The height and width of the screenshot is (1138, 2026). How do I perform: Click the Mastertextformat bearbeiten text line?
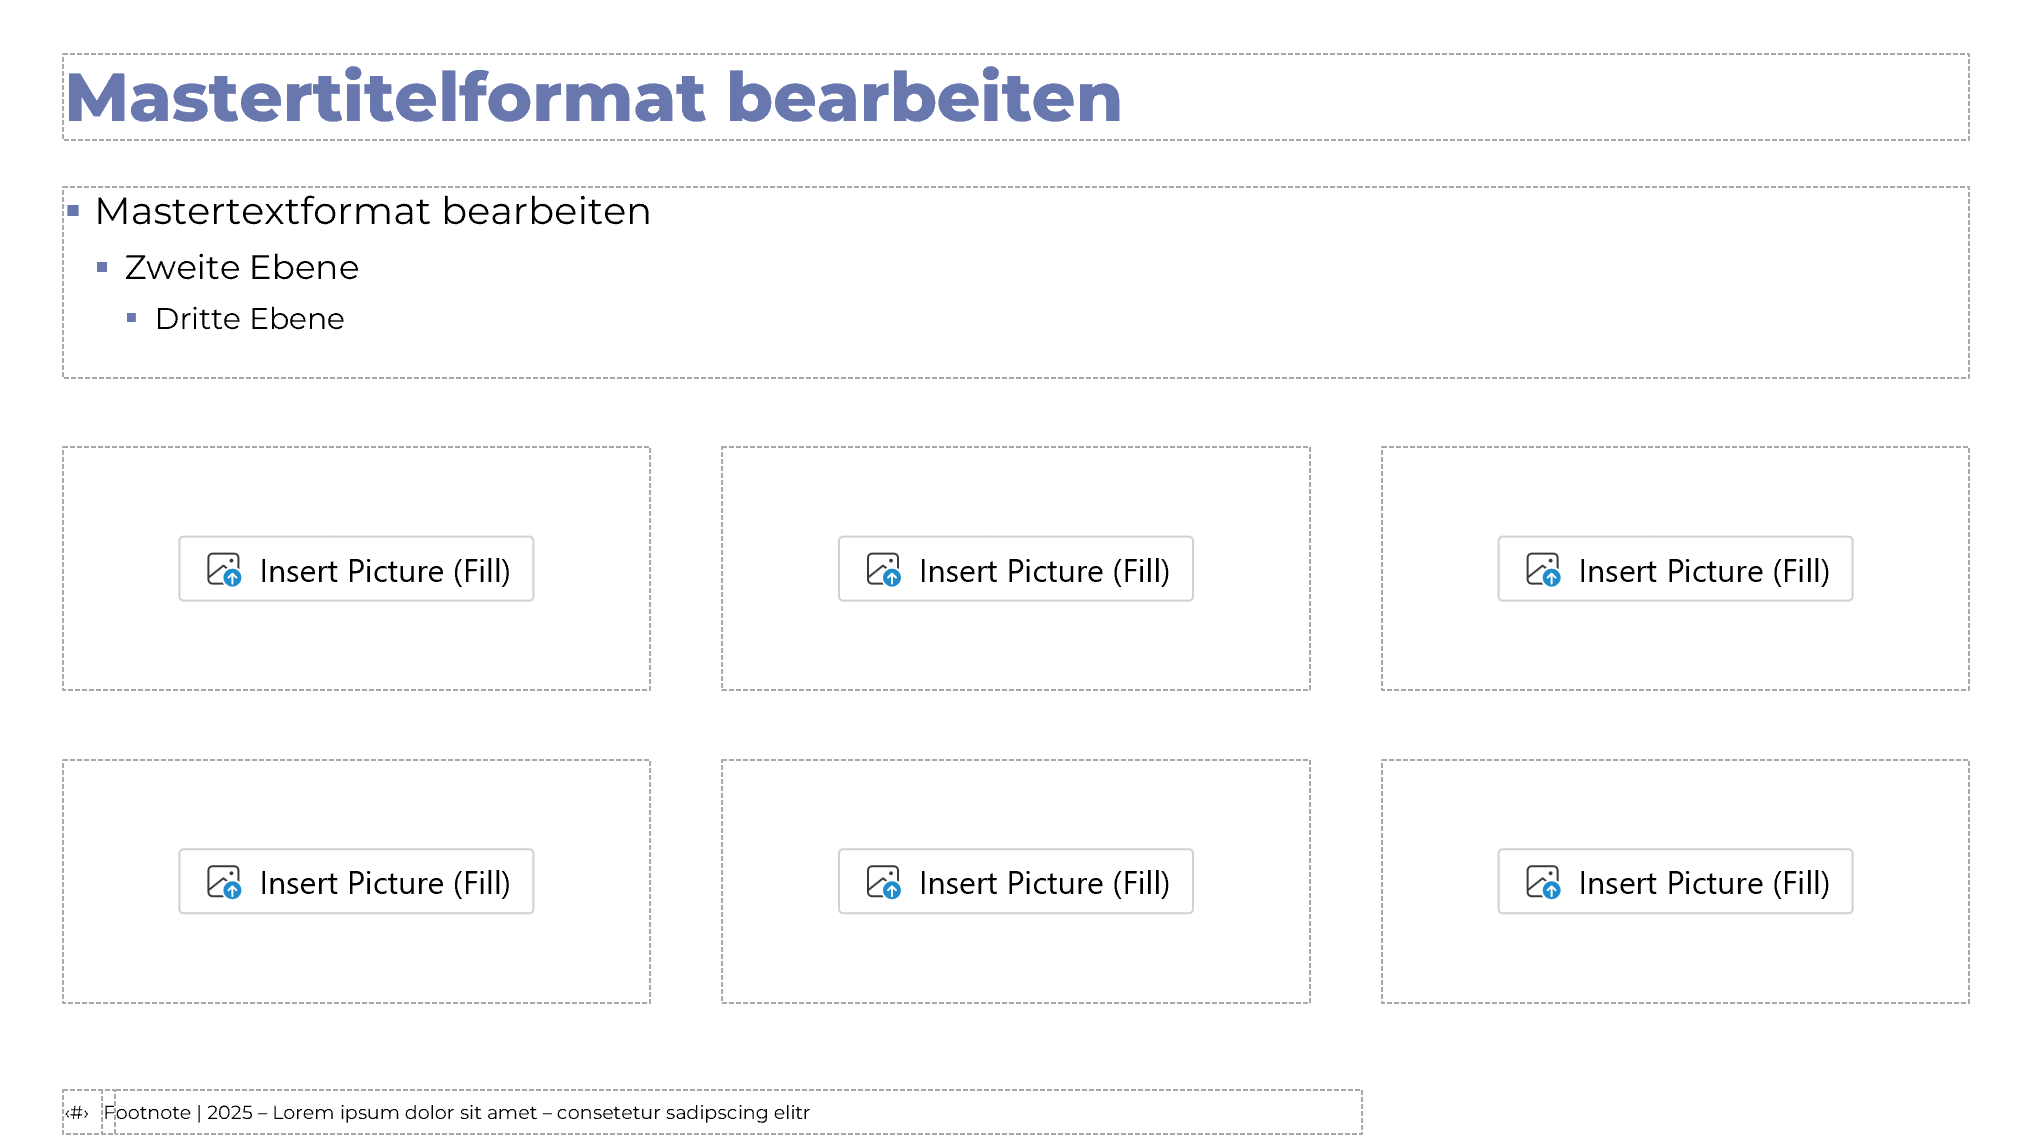click(372, 212)
